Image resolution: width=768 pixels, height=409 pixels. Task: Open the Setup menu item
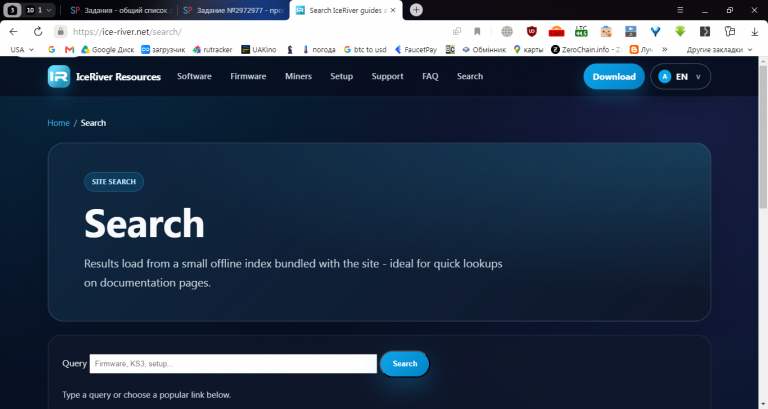[341, 76]
